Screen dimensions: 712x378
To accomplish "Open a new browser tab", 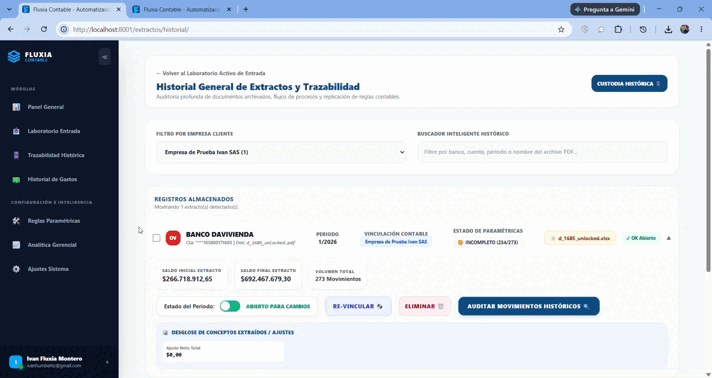I will click(x=246, y=9).
